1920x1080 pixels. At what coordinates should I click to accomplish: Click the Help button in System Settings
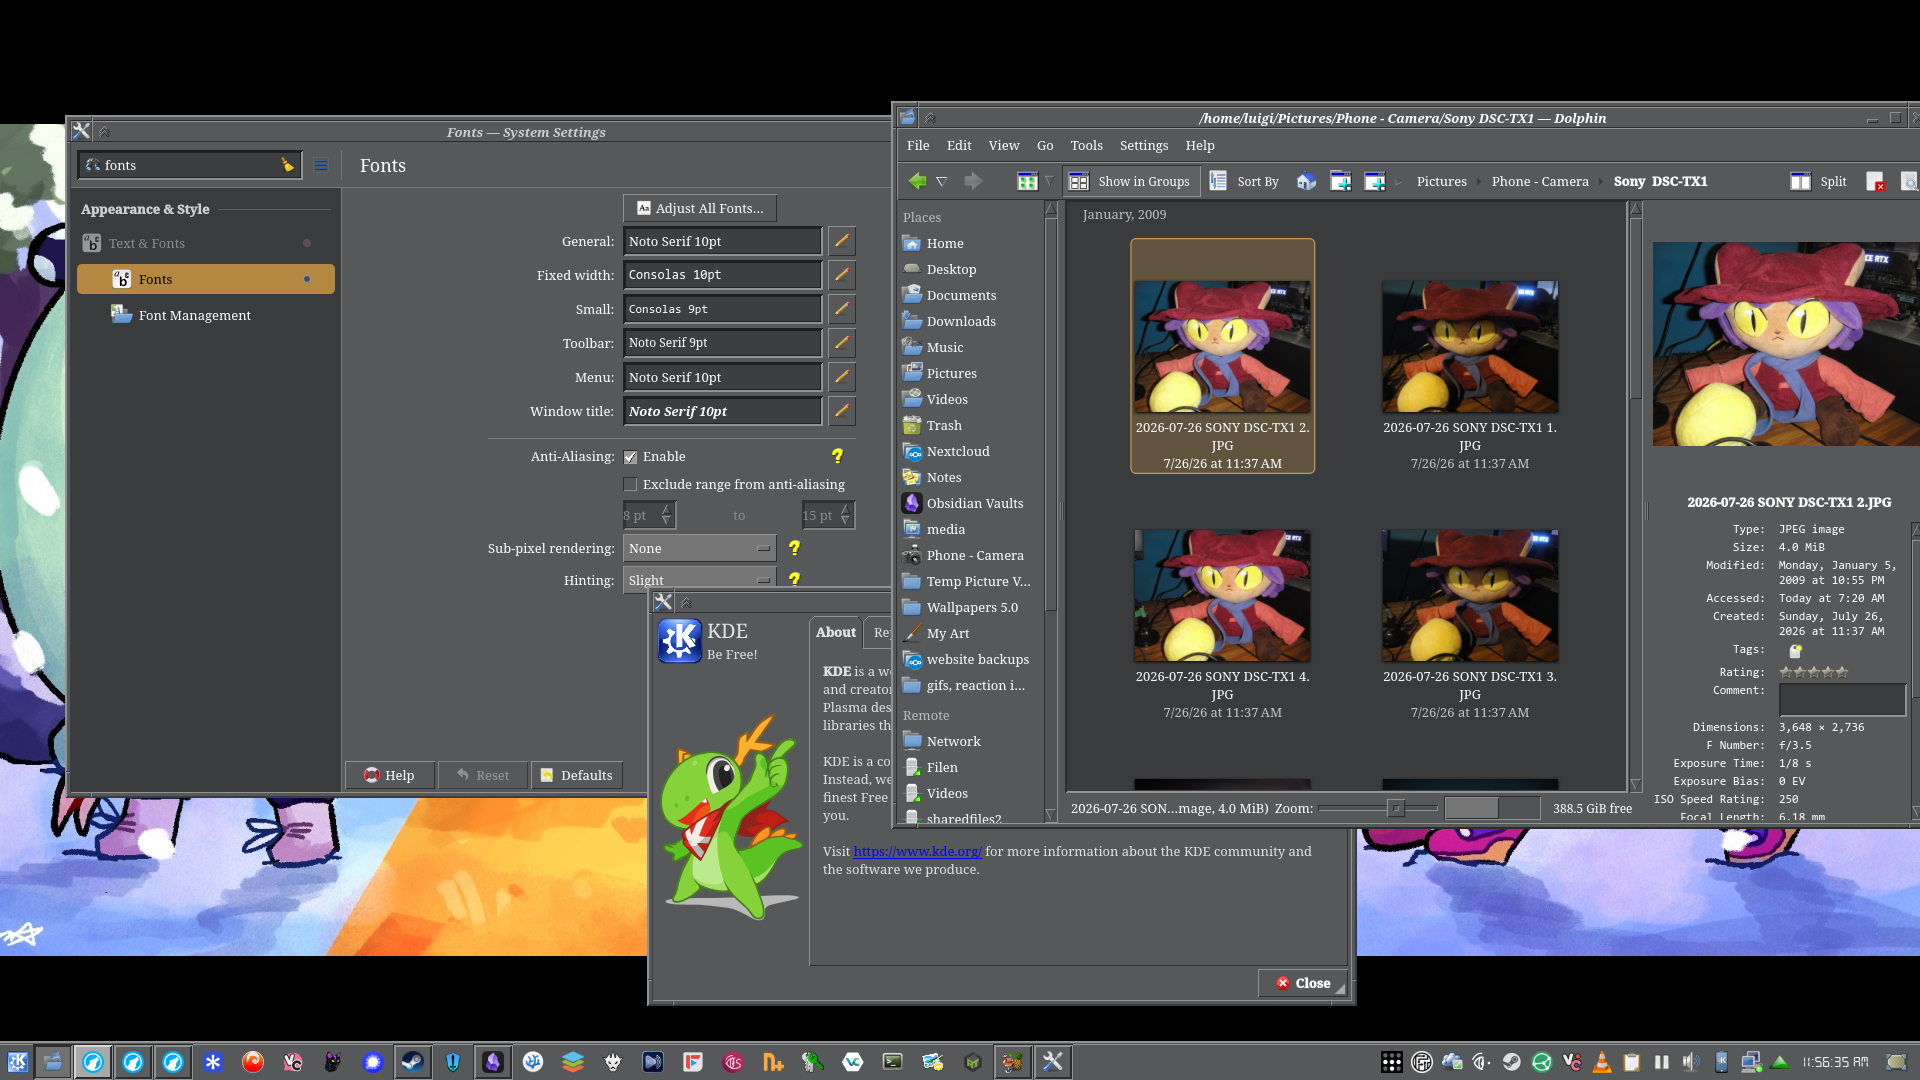pos(390,775)
